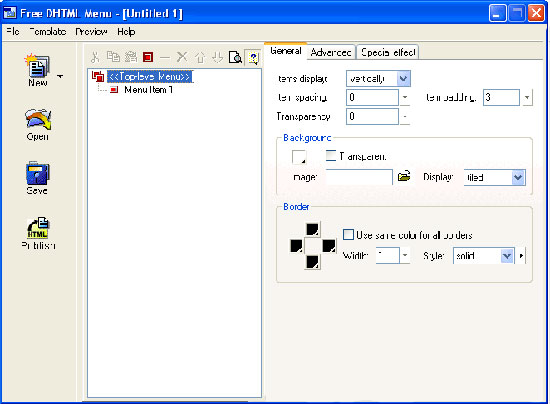Open the Help menu
Viewport: 550px width, 404px height.
click(126, 32)
